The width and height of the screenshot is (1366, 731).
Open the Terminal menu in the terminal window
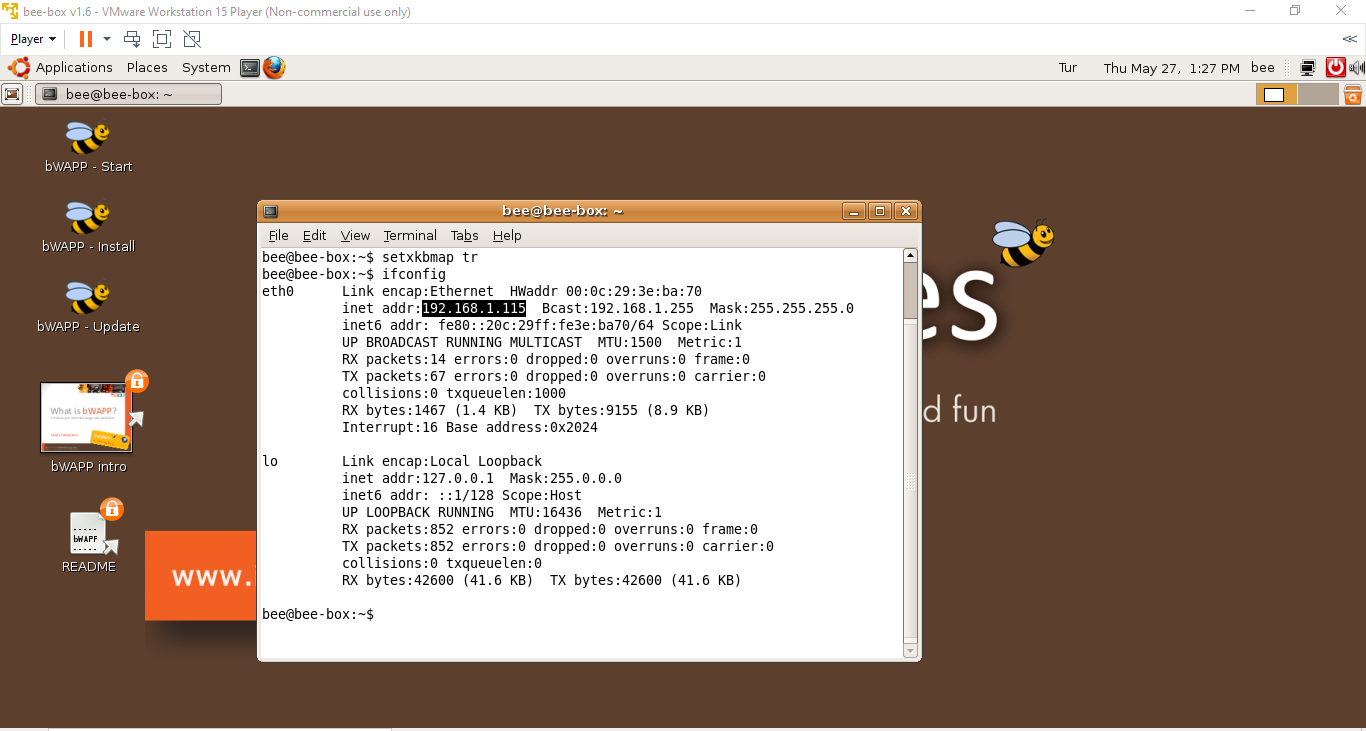(410, 235)
